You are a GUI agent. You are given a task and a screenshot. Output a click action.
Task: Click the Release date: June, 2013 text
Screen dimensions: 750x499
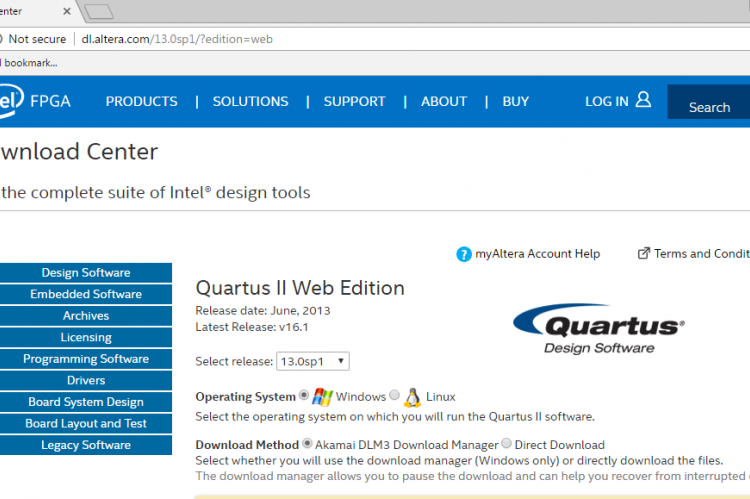(263, 310)
